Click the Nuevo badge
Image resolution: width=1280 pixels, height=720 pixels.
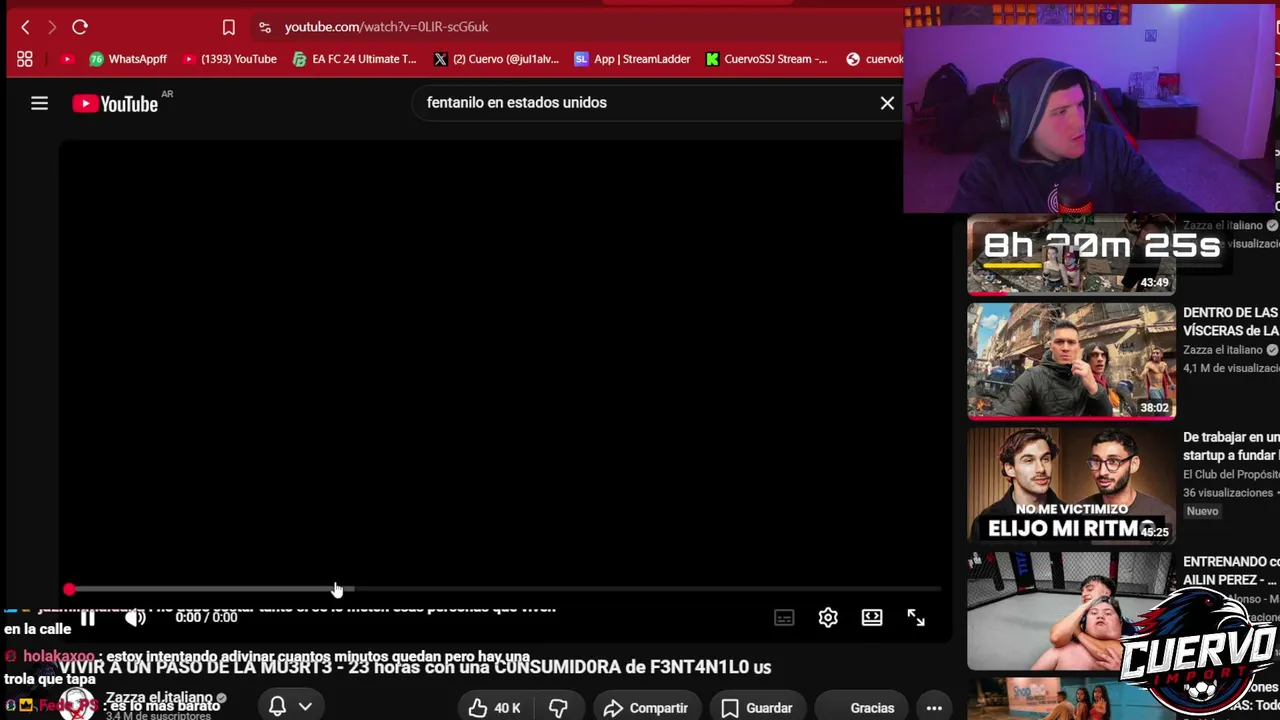[1202, 511]
